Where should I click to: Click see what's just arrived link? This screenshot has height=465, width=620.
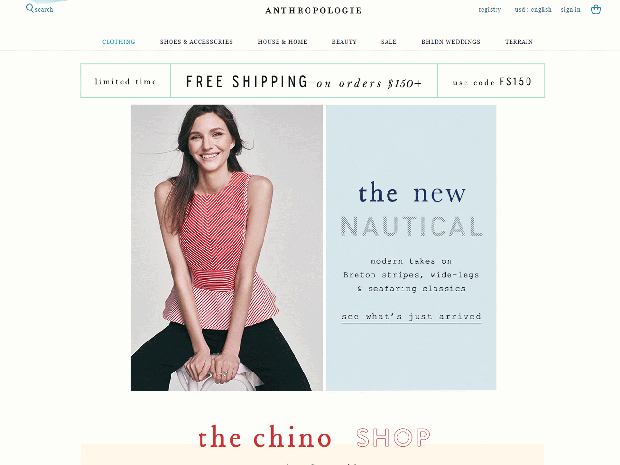point(411,316)
